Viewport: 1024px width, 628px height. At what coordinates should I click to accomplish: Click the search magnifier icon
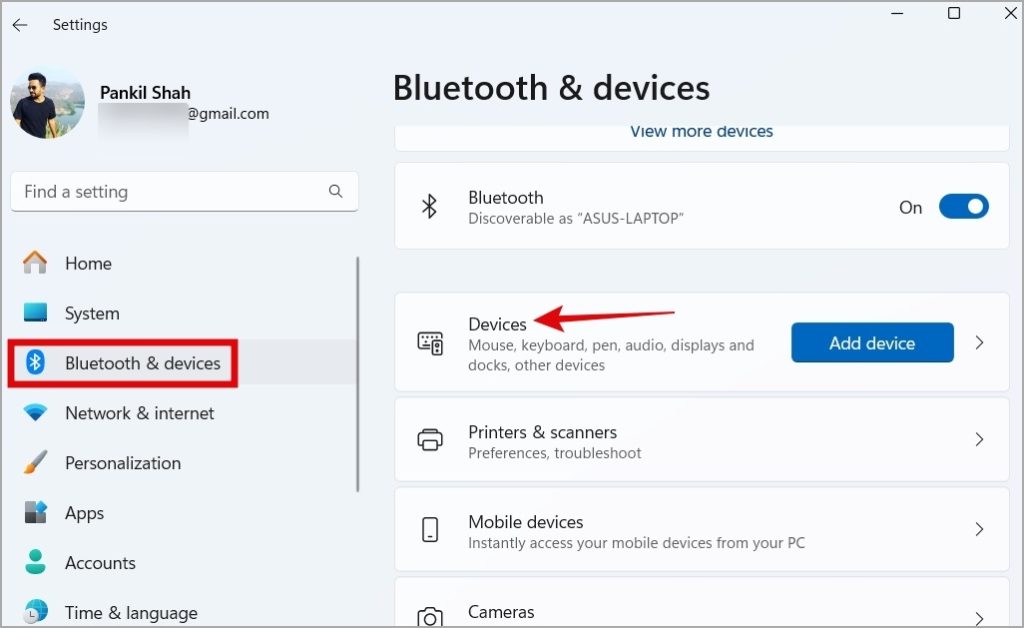(336, 191)
